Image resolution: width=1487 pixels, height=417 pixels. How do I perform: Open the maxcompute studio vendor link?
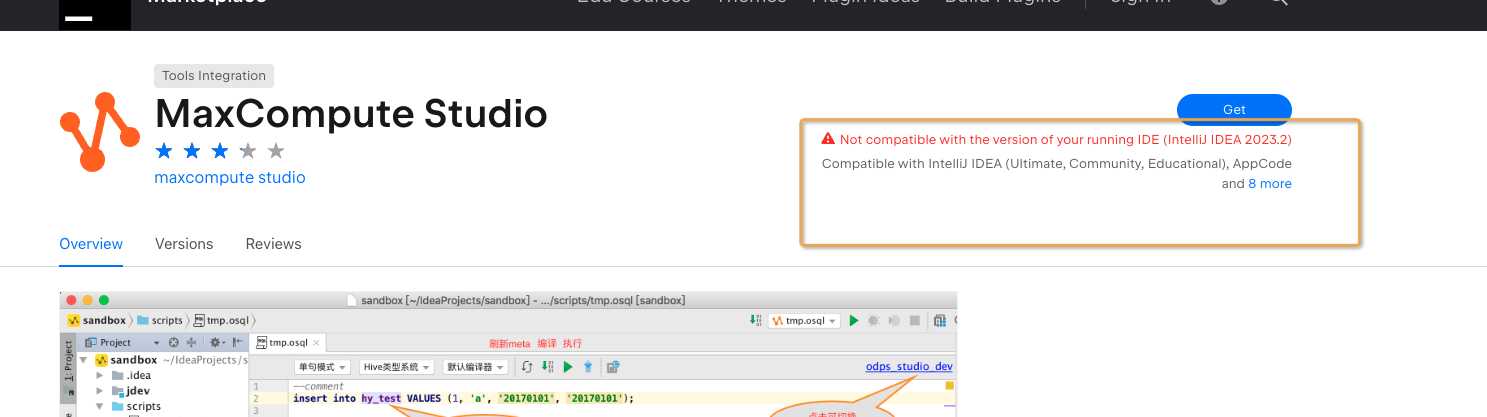[x=230, y=177]
